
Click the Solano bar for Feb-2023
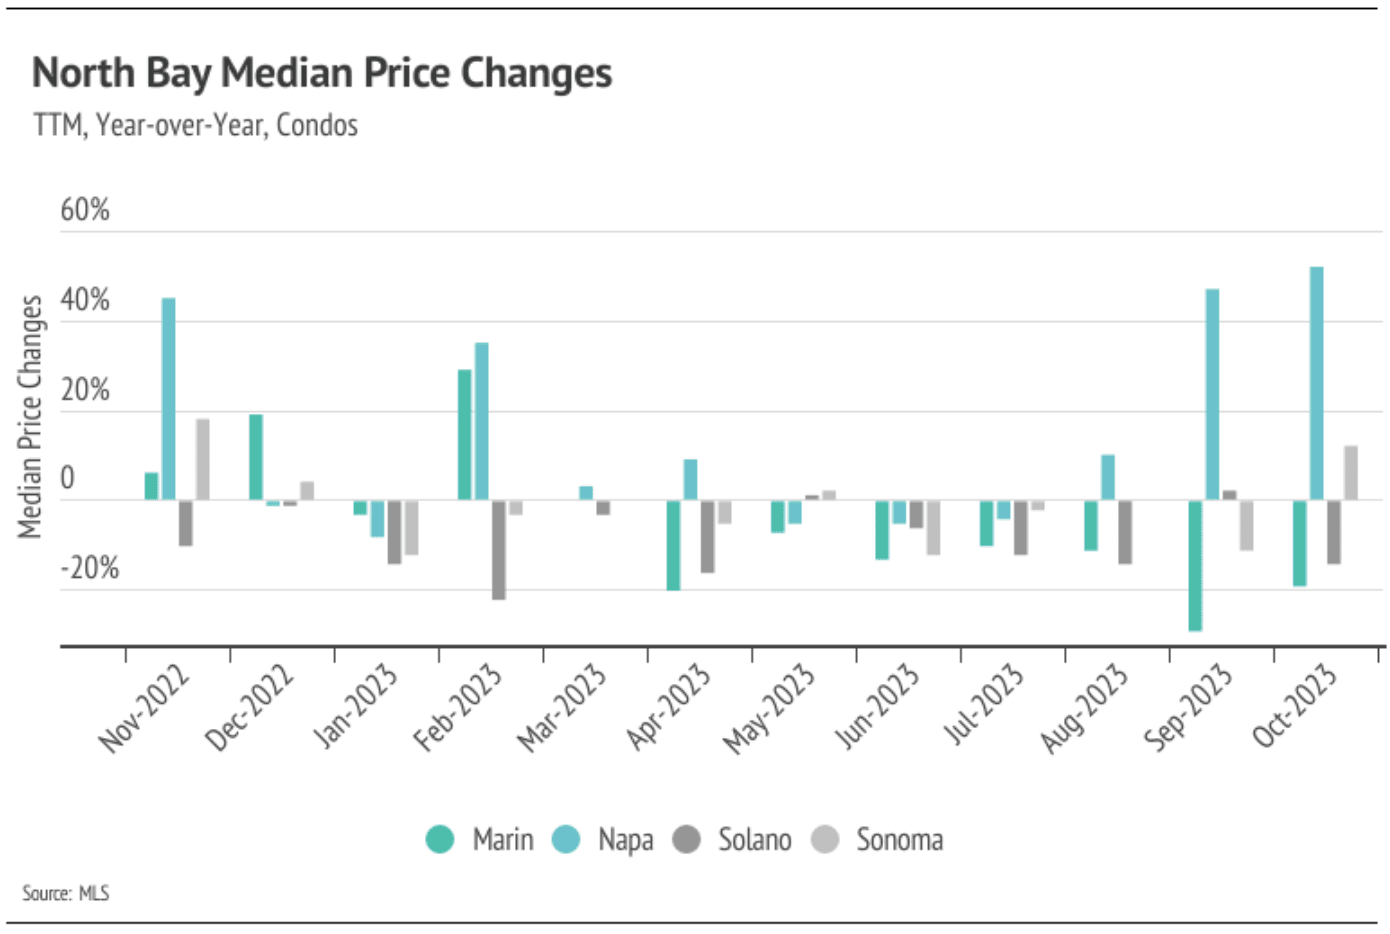(x=498, y=549)
